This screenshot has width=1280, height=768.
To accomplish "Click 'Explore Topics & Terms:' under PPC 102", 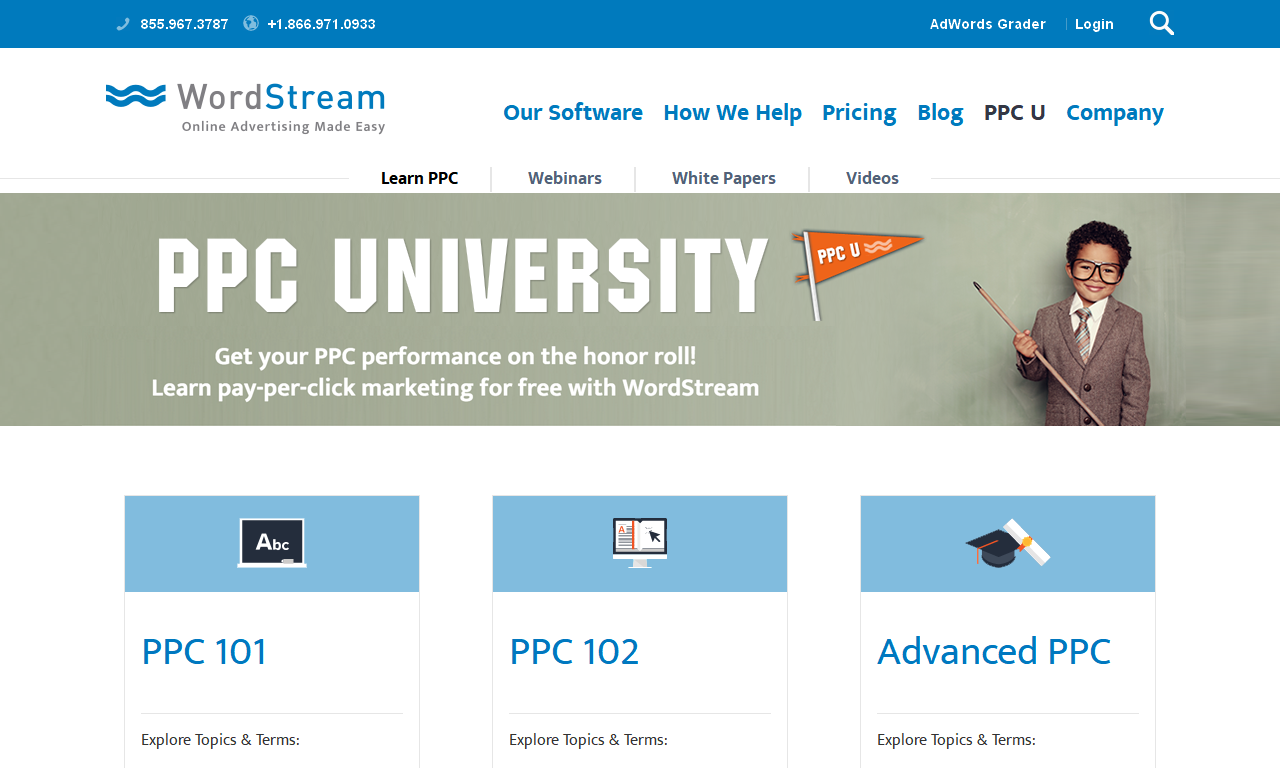I will [x=588, y=740].
